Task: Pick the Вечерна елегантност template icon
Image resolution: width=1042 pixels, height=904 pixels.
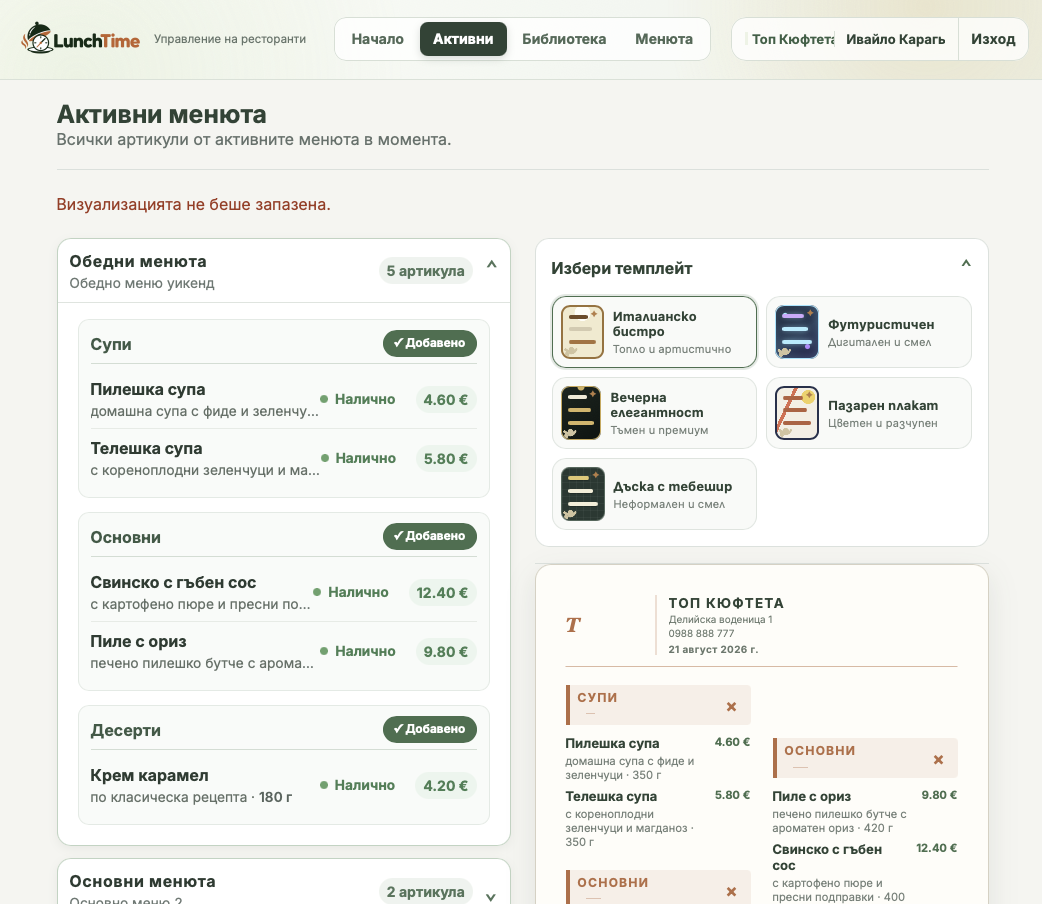Action: click(581, 413)
